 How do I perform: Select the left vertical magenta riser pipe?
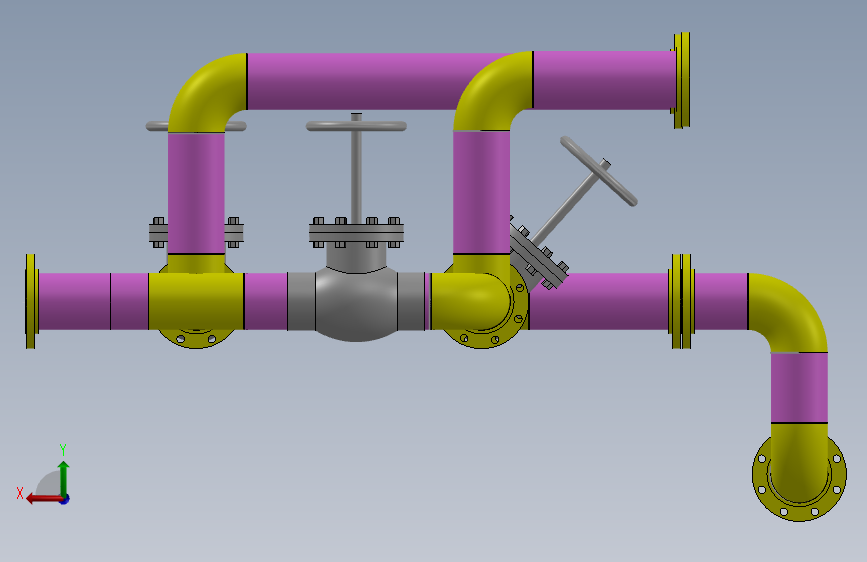[x=196, y=193]
